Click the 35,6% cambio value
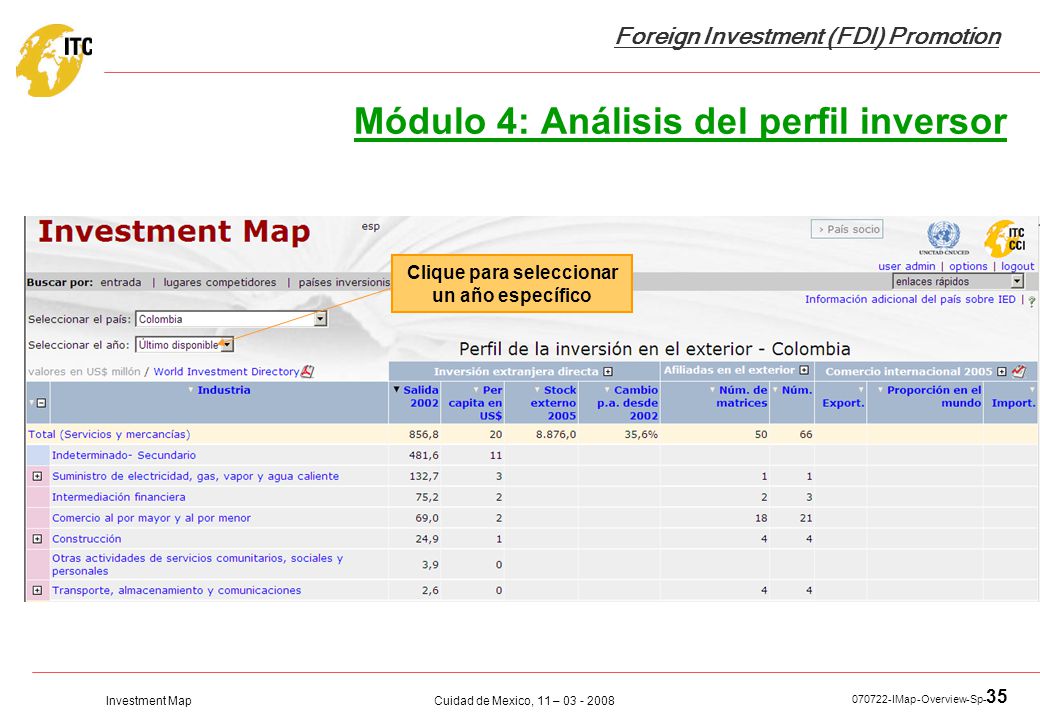This screenshot has width=1040, height=720. (x=641, y=435)
